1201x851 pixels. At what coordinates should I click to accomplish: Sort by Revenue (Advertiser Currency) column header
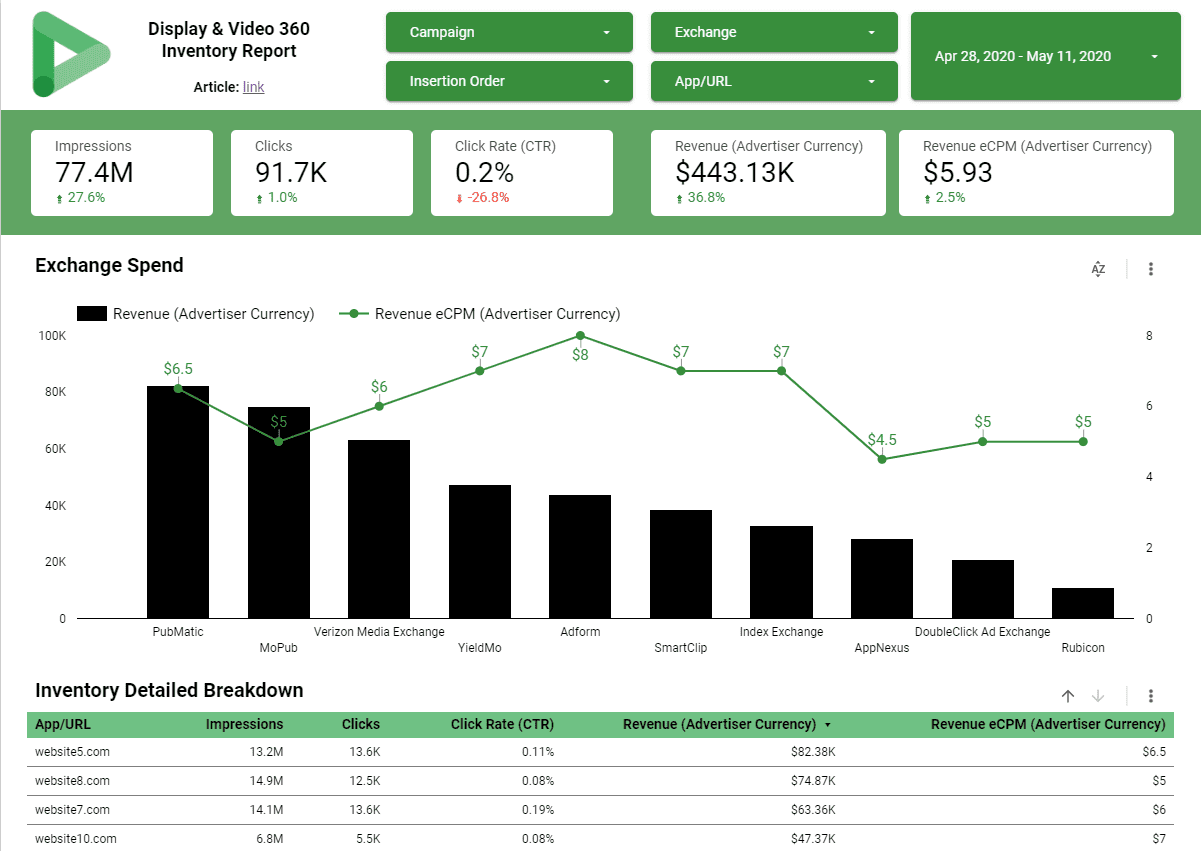pyautogui.click(x=719, y=724)
